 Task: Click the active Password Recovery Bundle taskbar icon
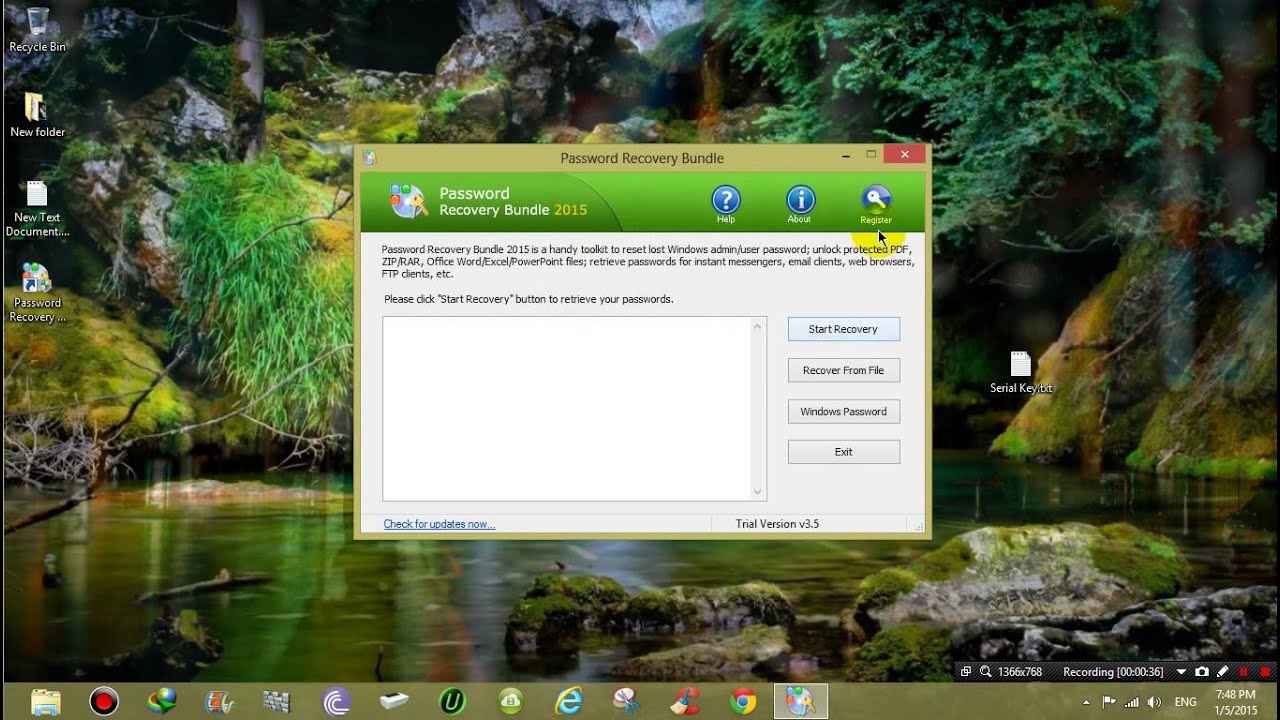(800, 702)
